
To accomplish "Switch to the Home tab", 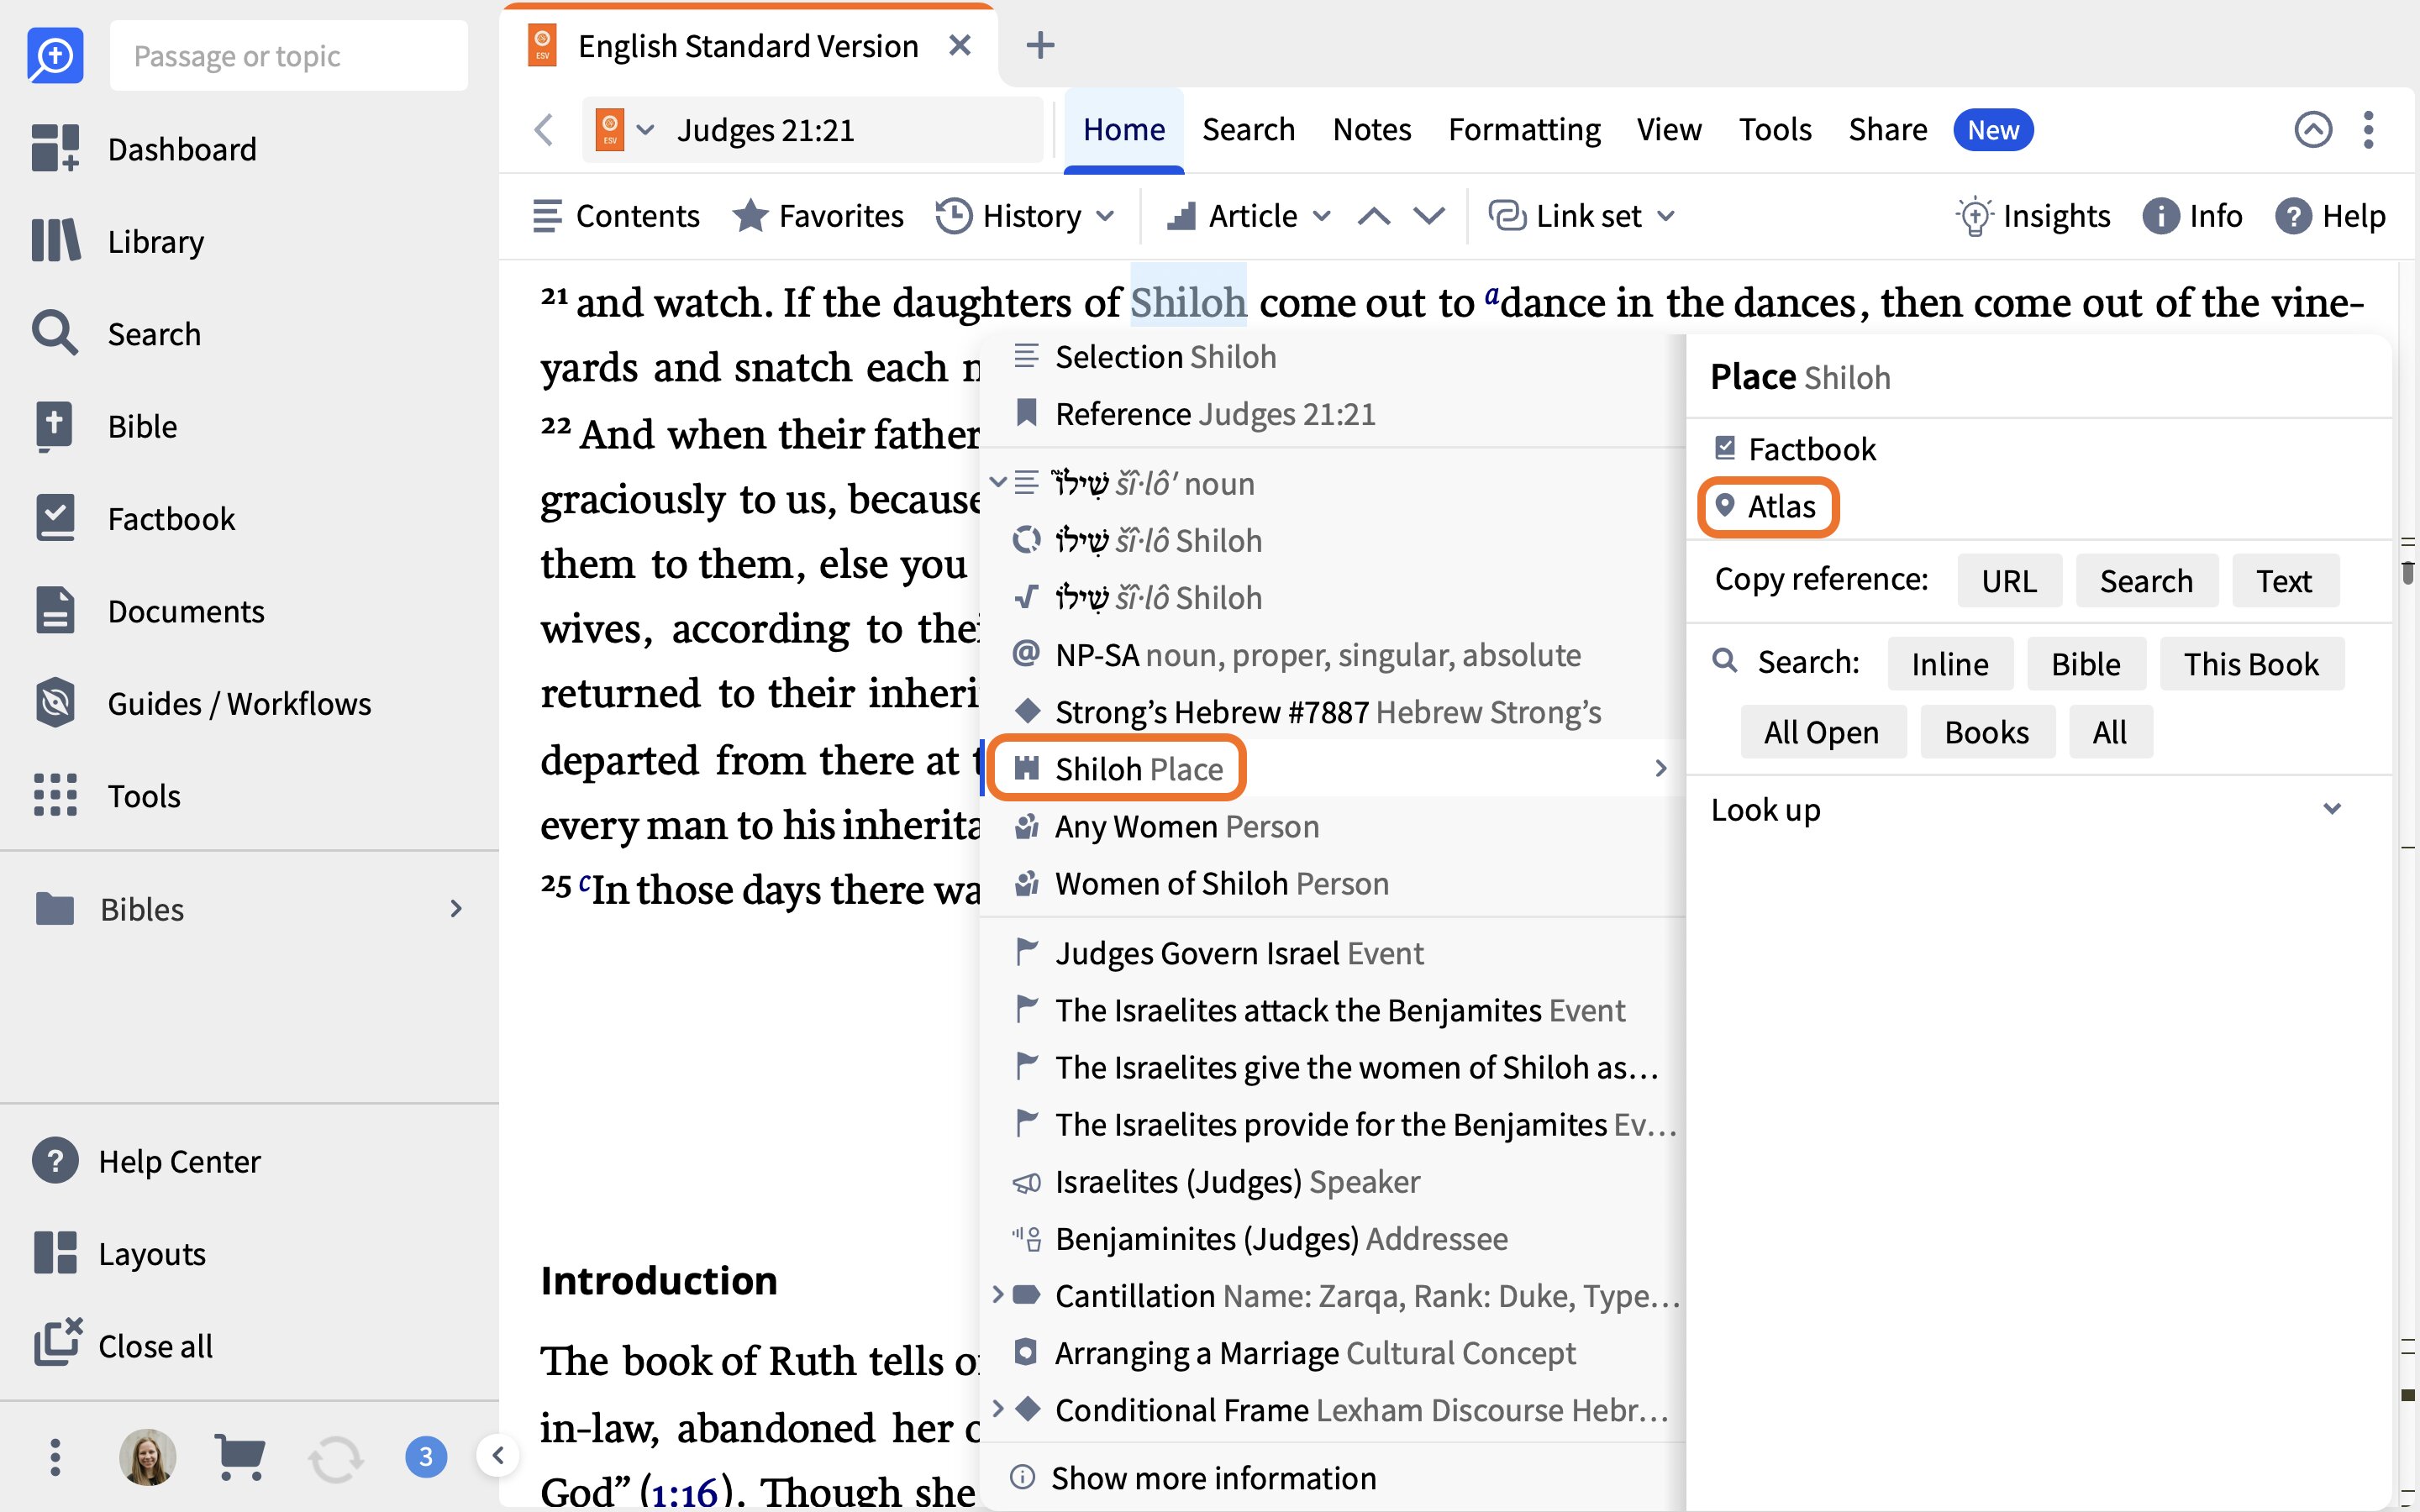I will click(1124, 130).
